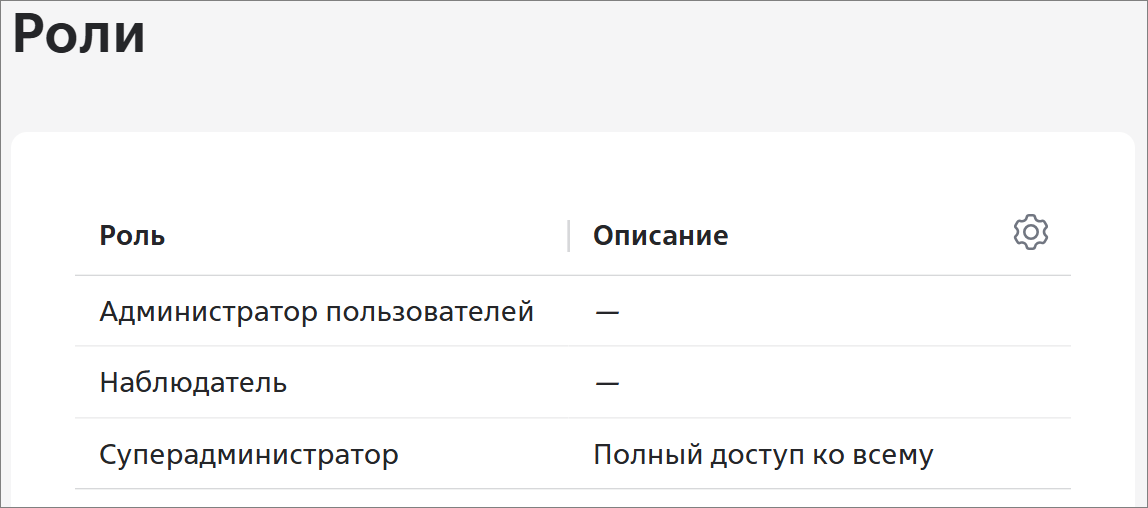
Task: Click the dash in Администратор пользователей description
Action: coord(607,313)
